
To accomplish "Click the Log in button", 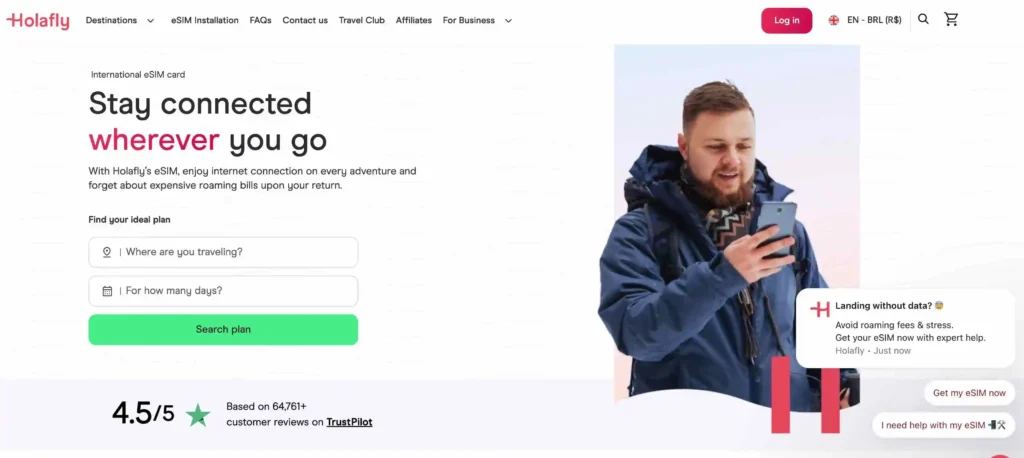I will pos(786,20).
